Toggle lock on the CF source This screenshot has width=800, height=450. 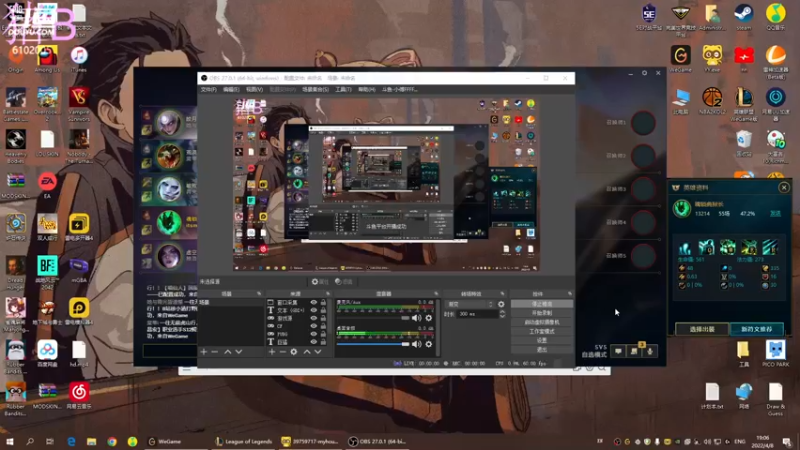[x=323, y=326]
